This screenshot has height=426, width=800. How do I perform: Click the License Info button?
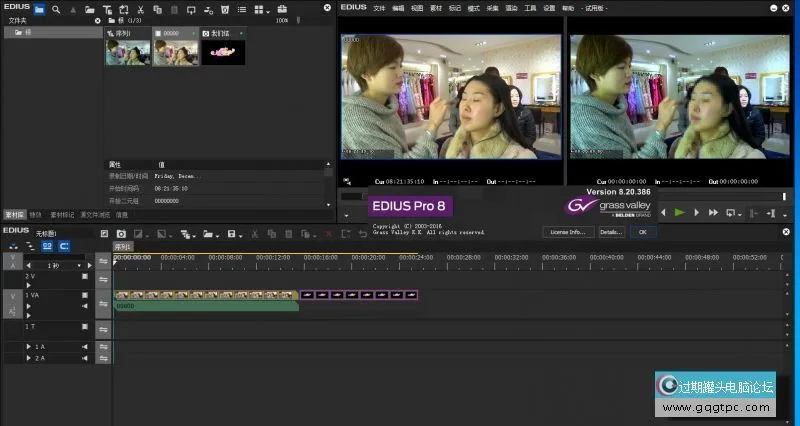(568, 231)
